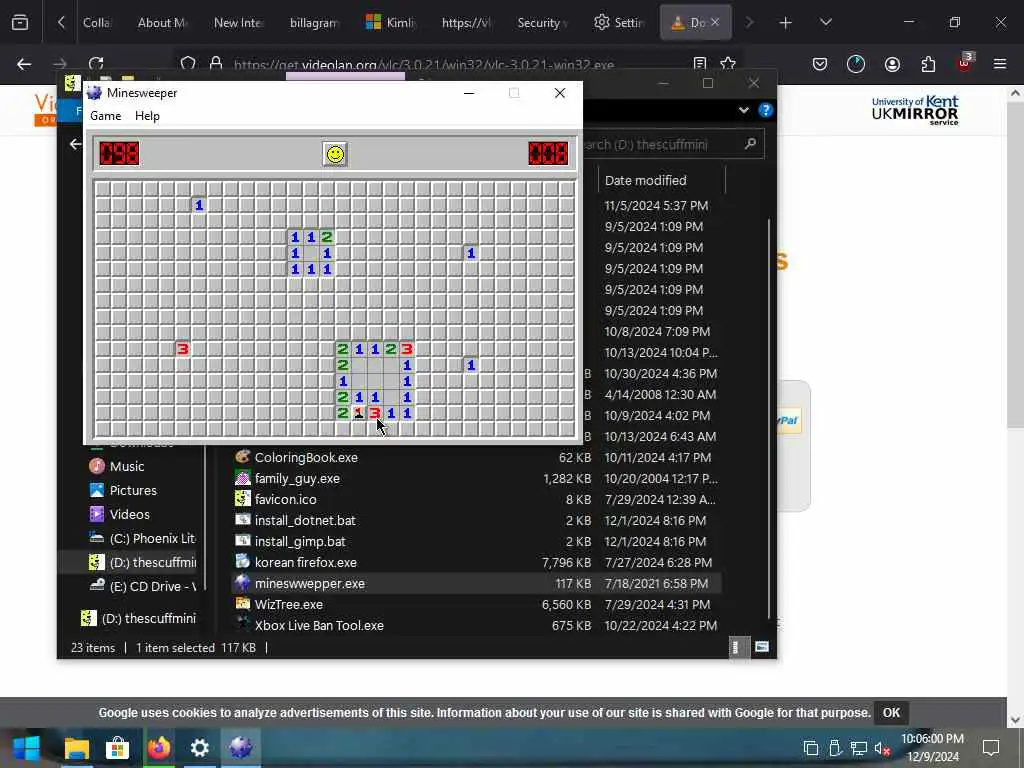The image size is (1024, 768).
Task: Toggle reader view icon in address bar
Action: click(x=700, y=64)
